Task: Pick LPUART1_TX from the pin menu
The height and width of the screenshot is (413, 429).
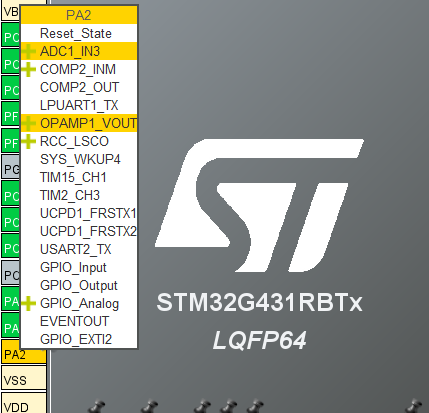Action: (79, 105)
